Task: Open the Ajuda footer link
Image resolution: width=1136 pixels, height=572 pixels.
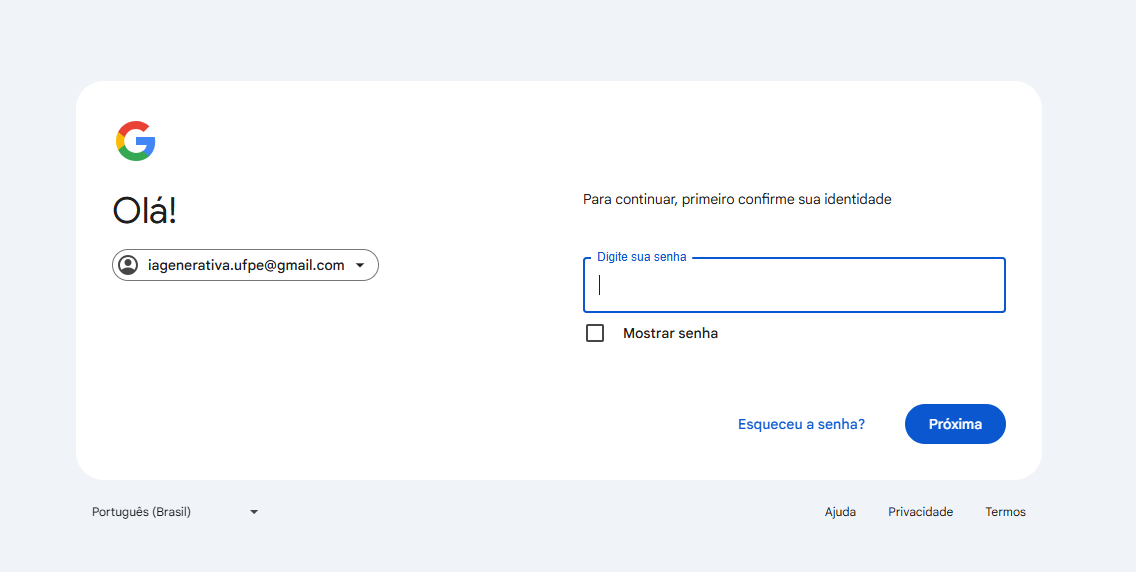Action: coord(840,512)
